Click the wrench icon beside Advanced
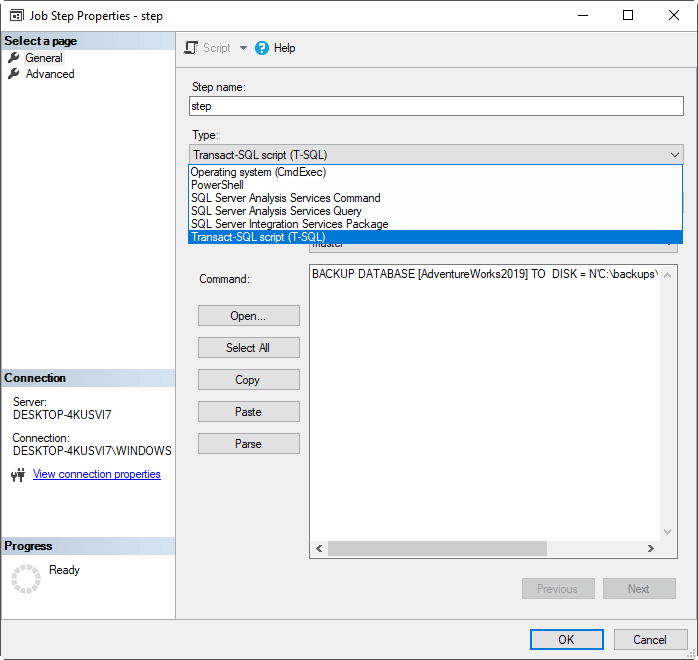The image size is (698, 660). point(14,73)
